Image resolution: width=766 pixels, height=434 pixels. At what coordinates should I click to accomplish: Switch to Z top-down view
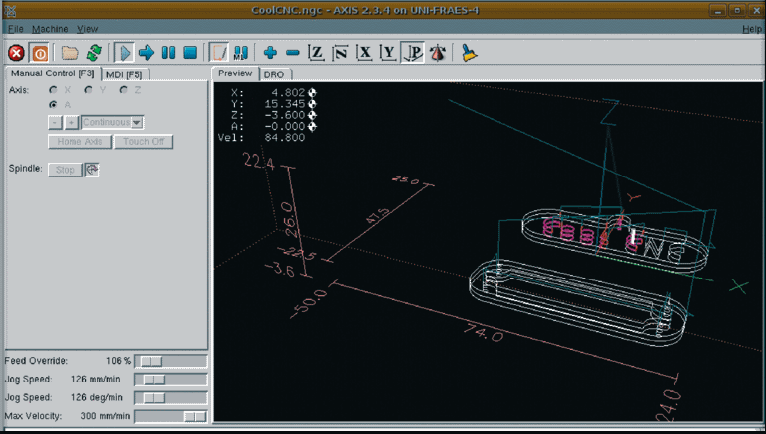click(x=316, y=53)
